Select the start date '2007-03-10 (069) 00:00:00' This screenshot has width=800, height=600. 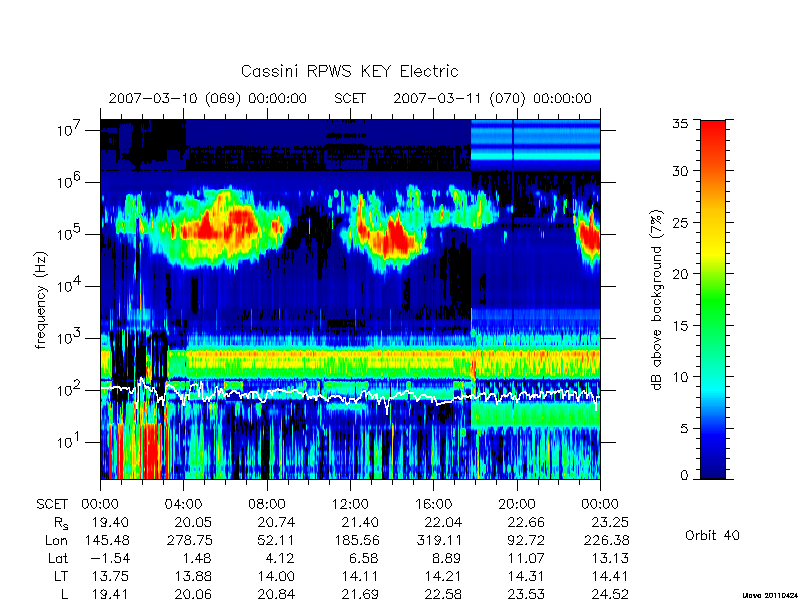tap(208, 98)
